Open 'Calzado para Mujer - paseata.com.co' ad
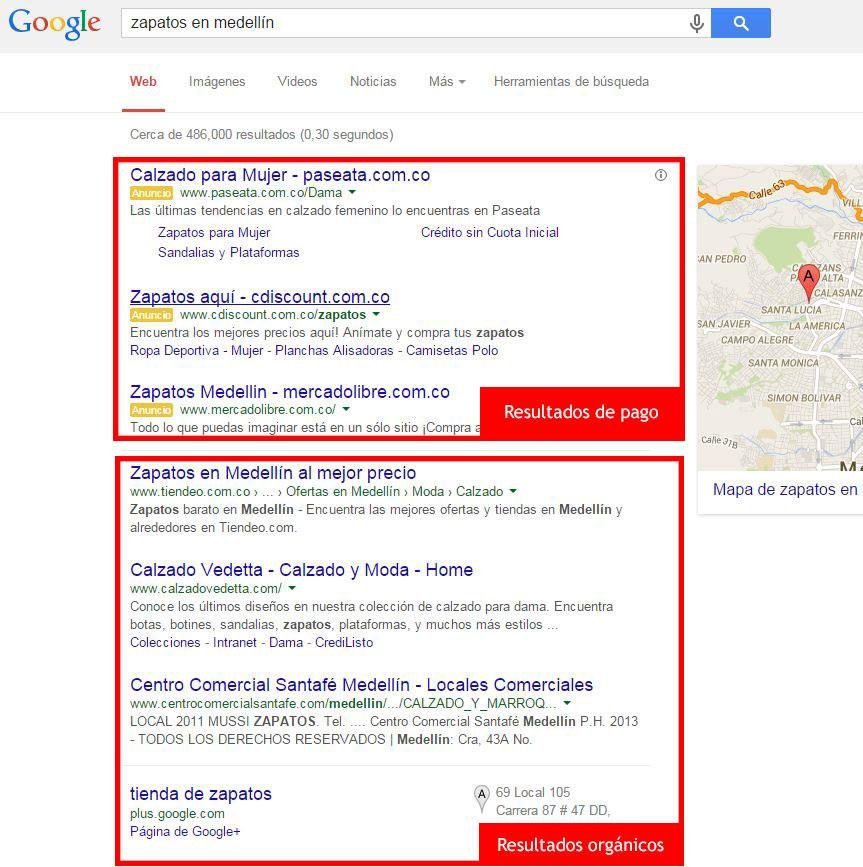The width and height of the screenshot is (863, 867). coord(280,175)
